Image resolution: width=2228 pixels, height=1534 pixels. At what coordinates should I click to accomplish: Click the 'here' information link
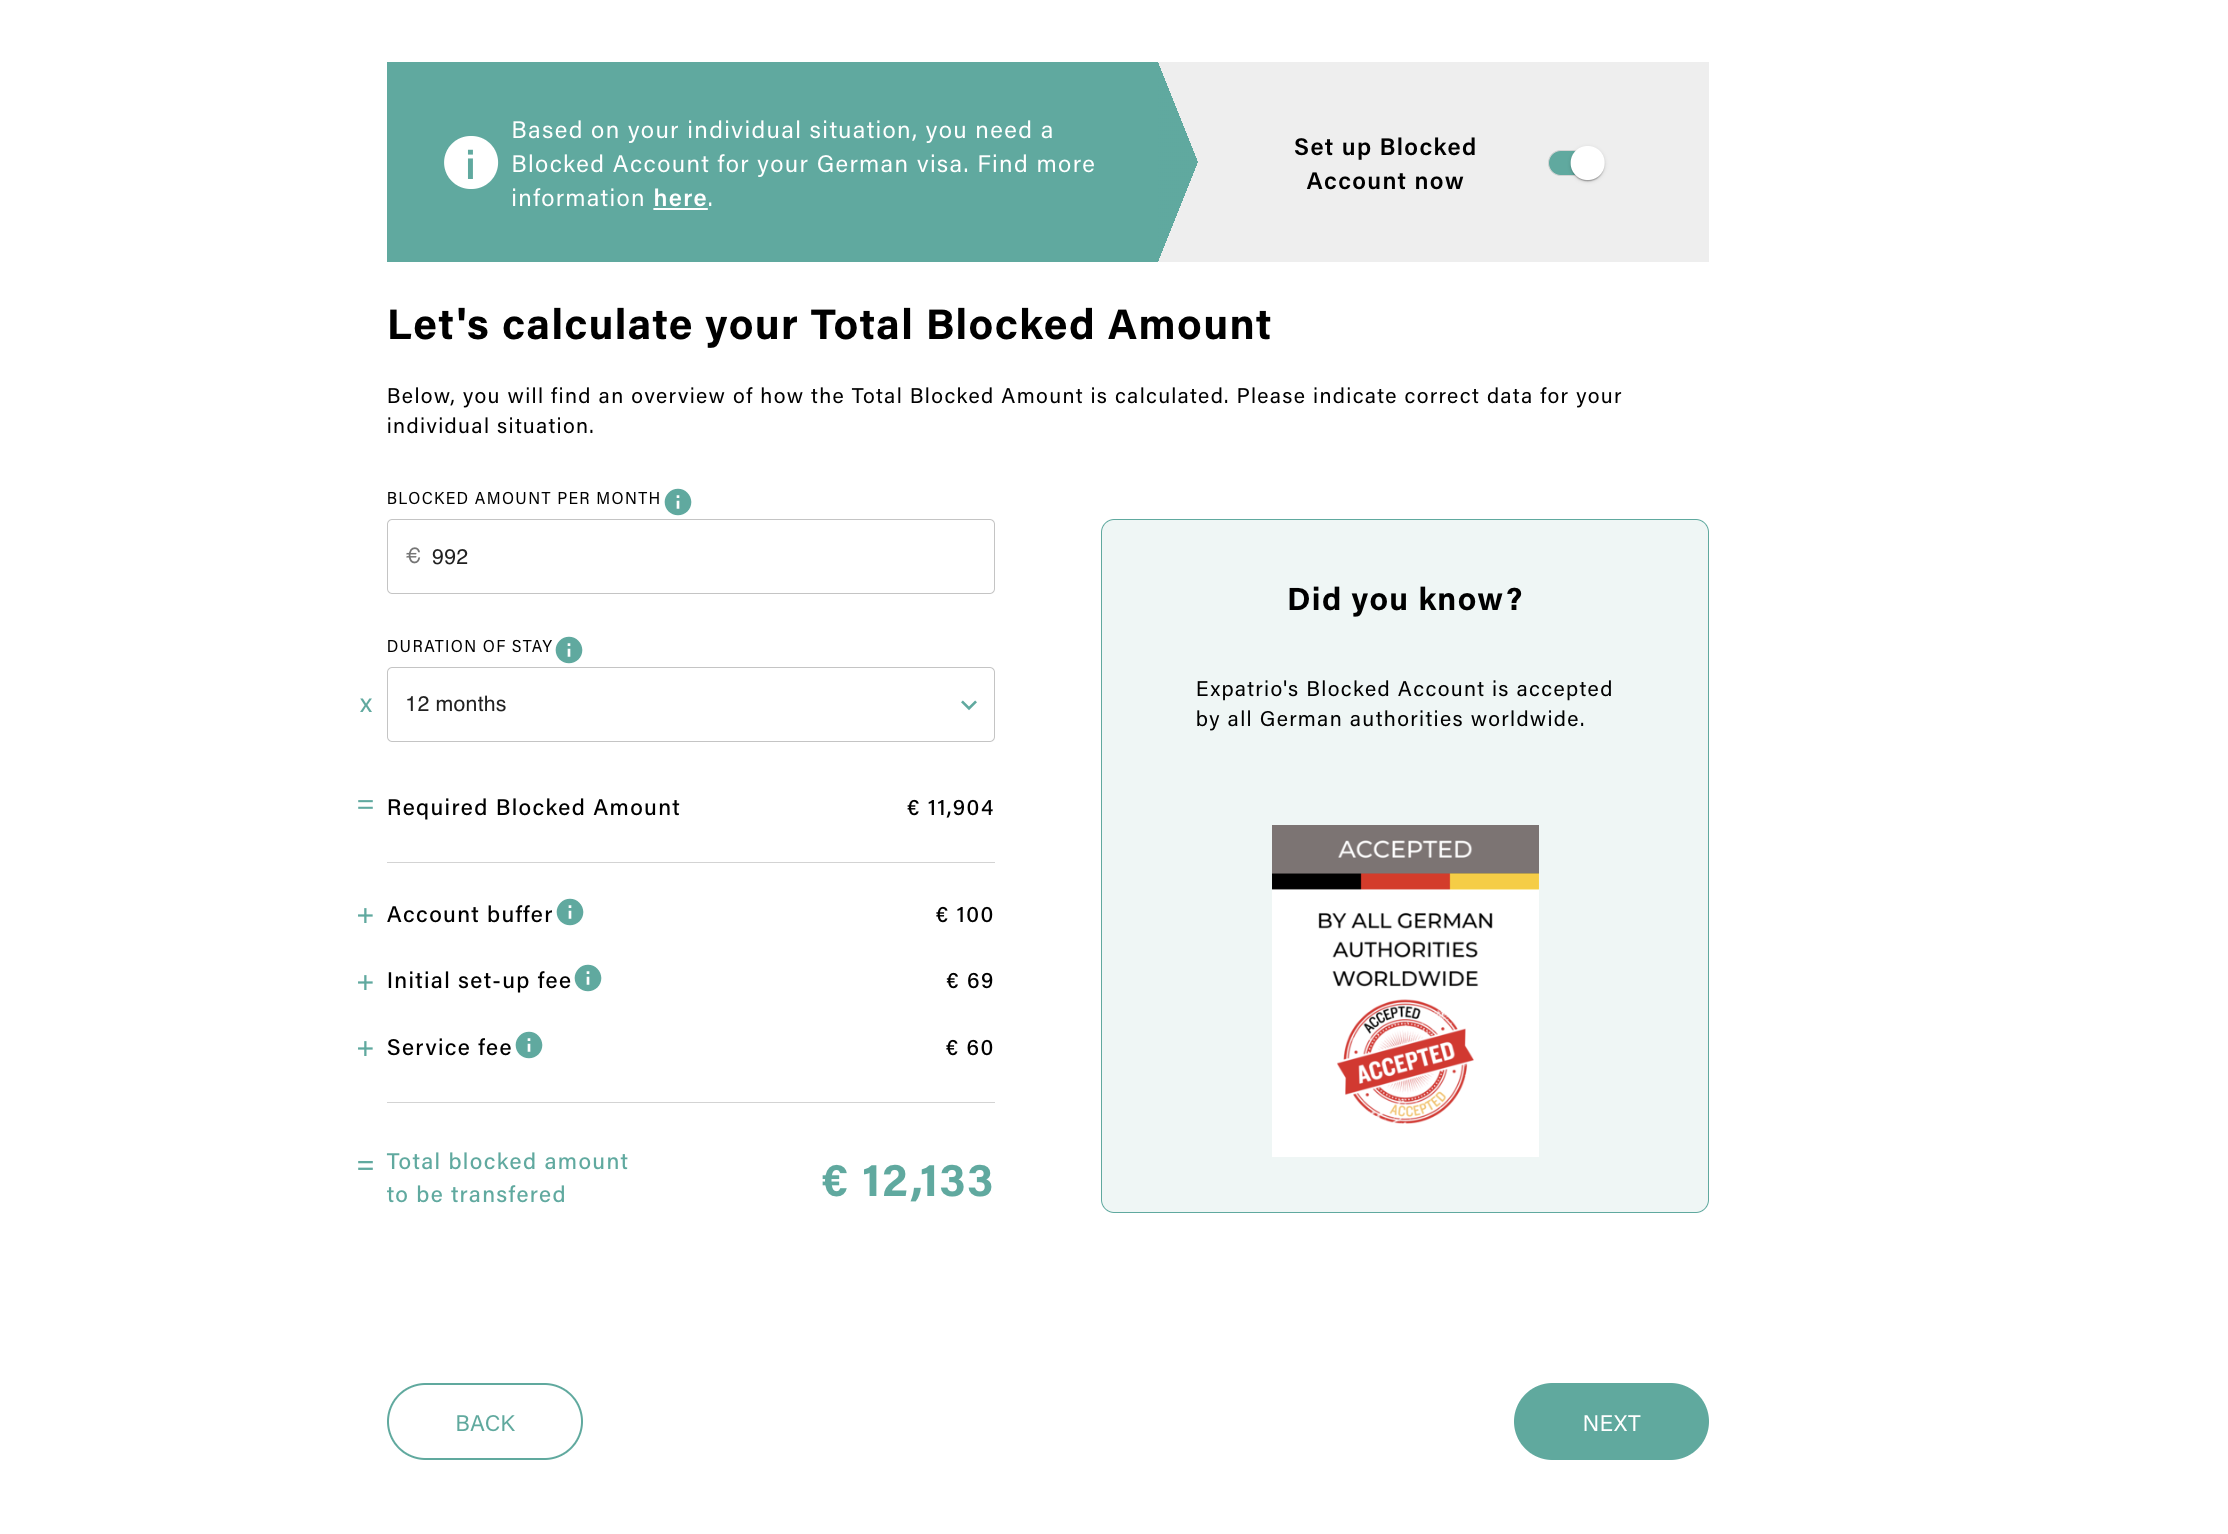pyautogui.click(x=680, y=198)
